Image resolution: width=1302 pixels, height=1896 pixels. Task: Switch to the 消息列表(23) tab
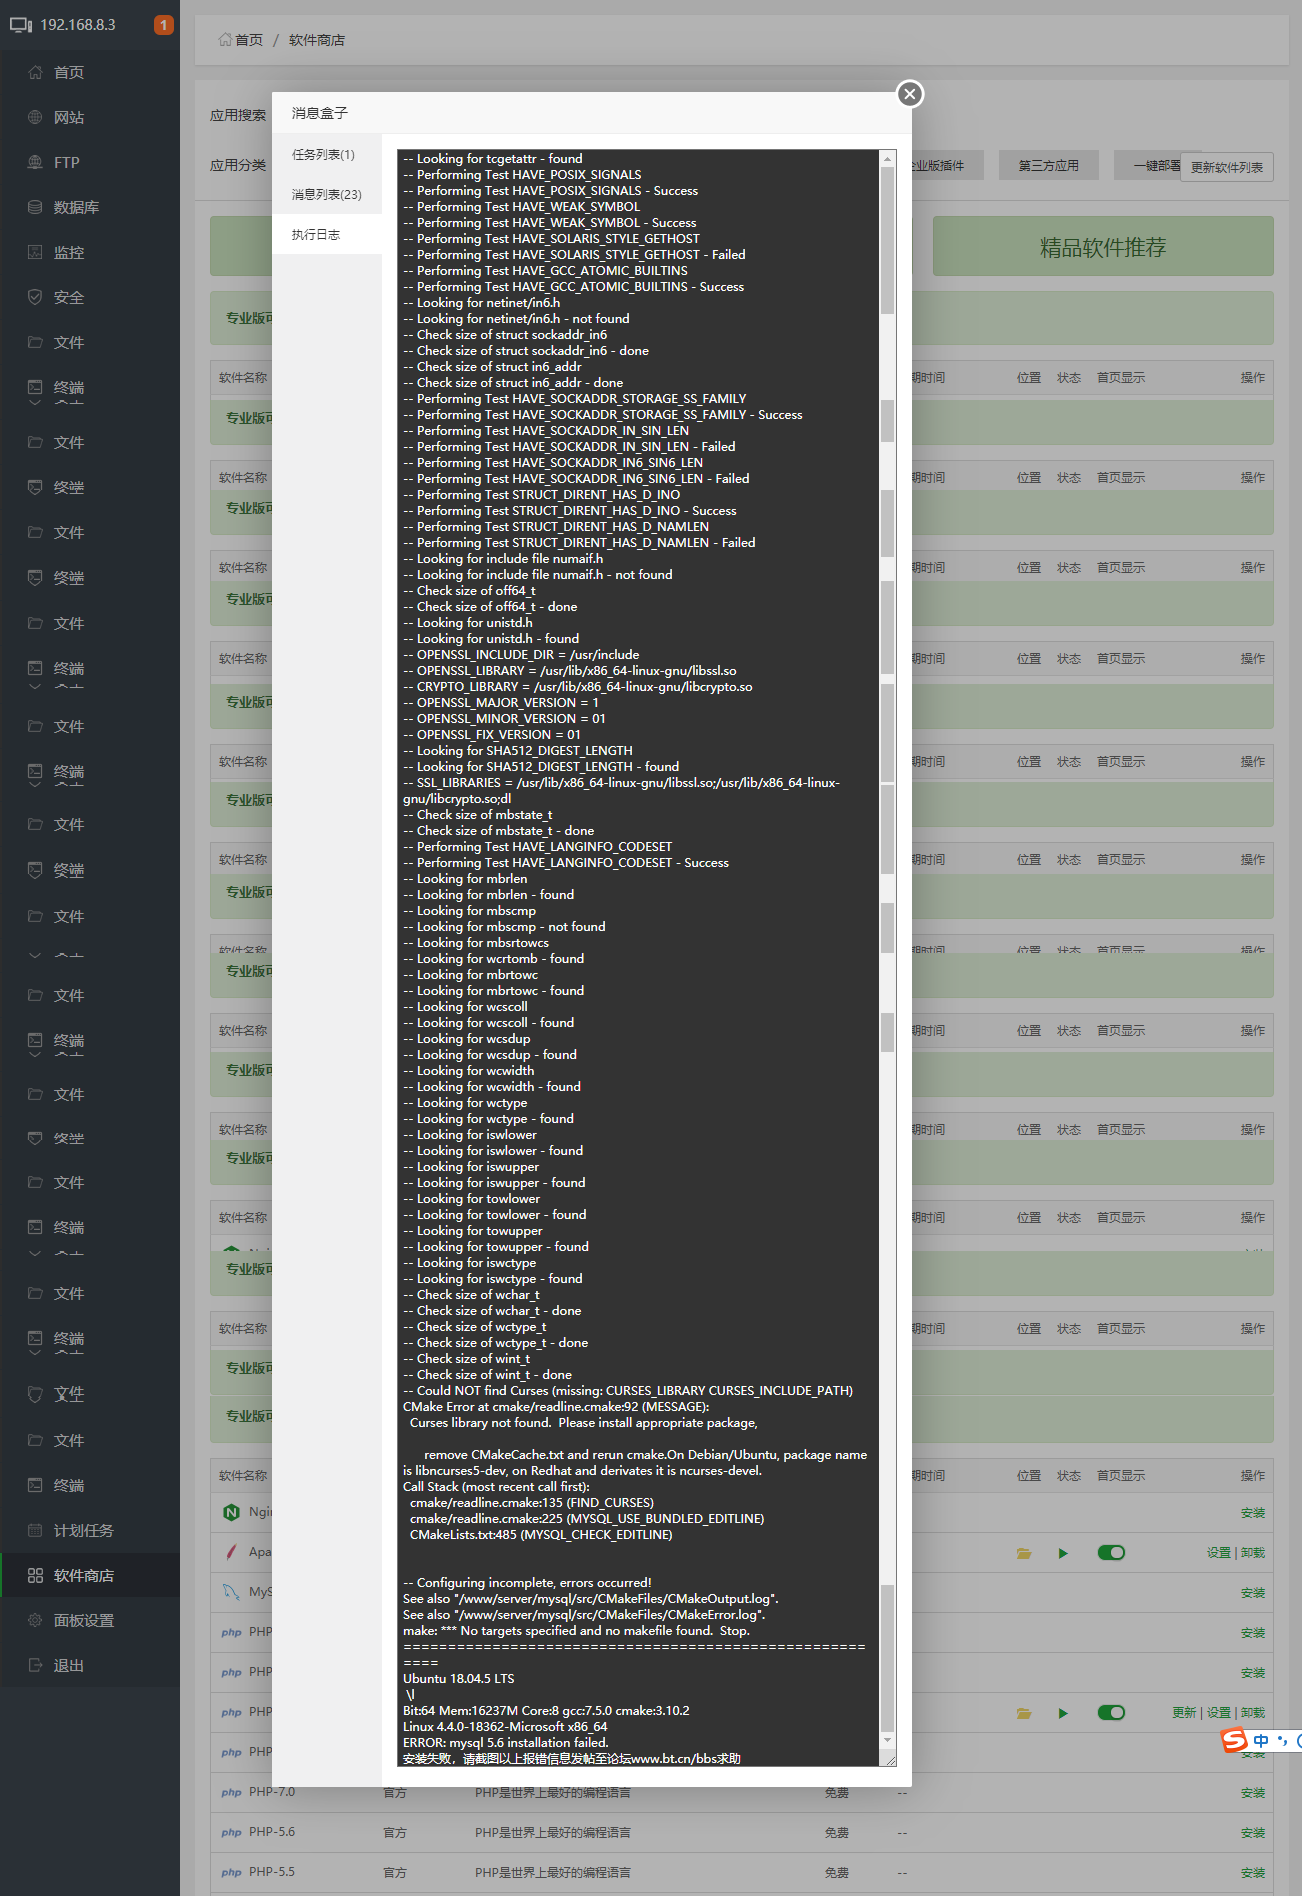point(326,194)
